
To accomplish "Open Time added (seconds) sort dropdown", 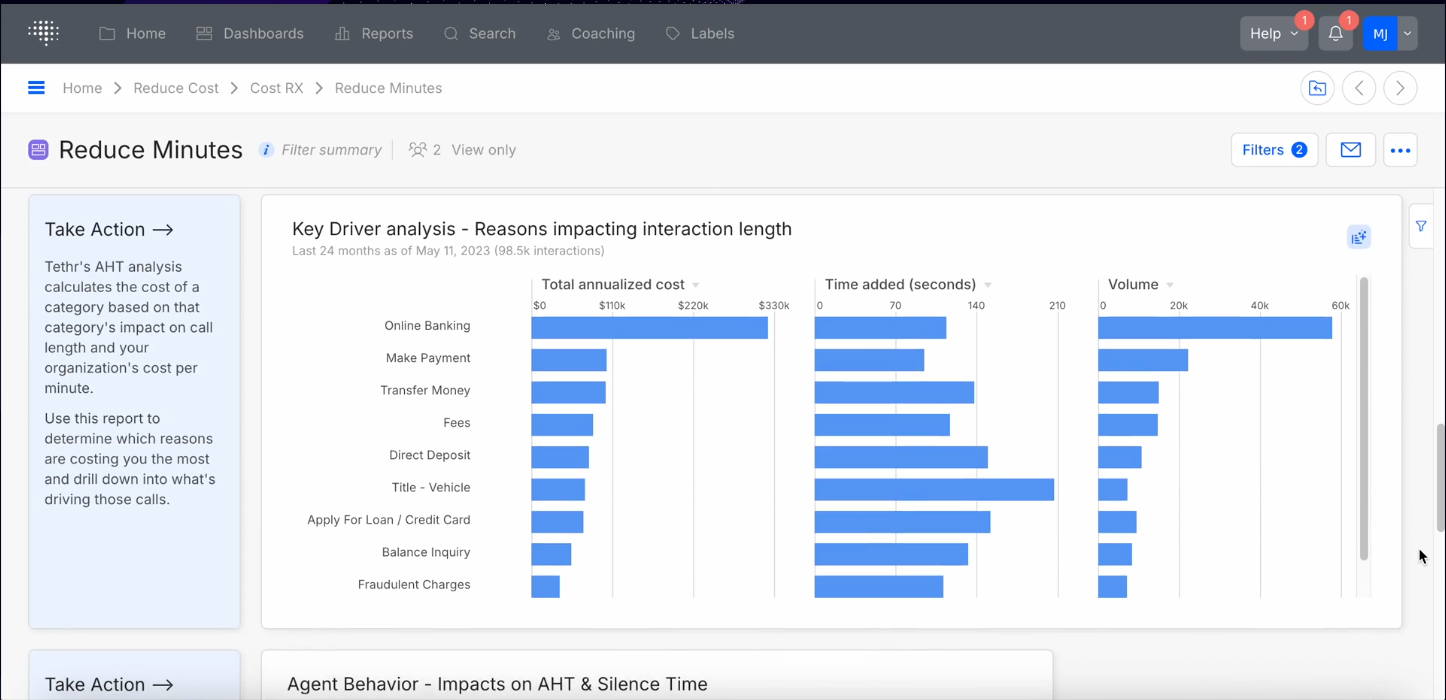I will tap(987, 285).
